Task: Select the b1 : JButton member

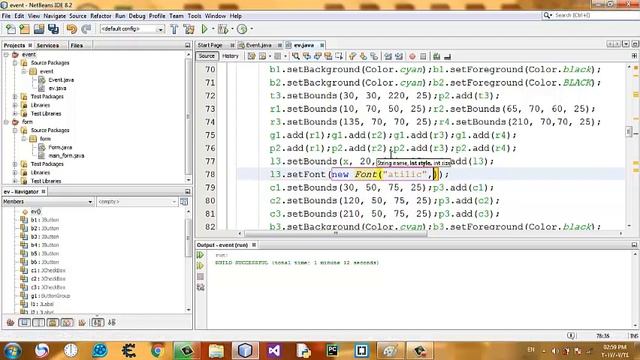Action: tap(45, 220)
